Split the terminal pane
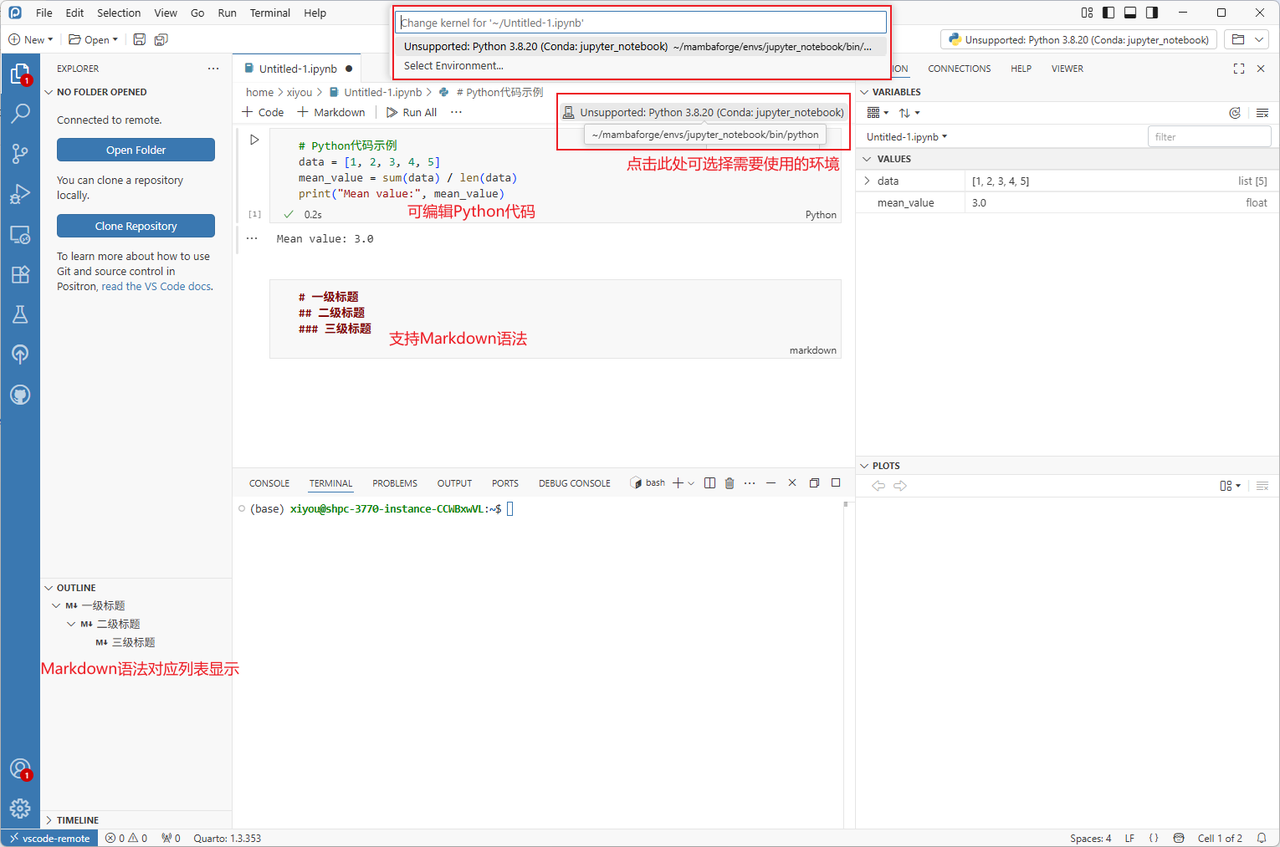 (709, 483)
